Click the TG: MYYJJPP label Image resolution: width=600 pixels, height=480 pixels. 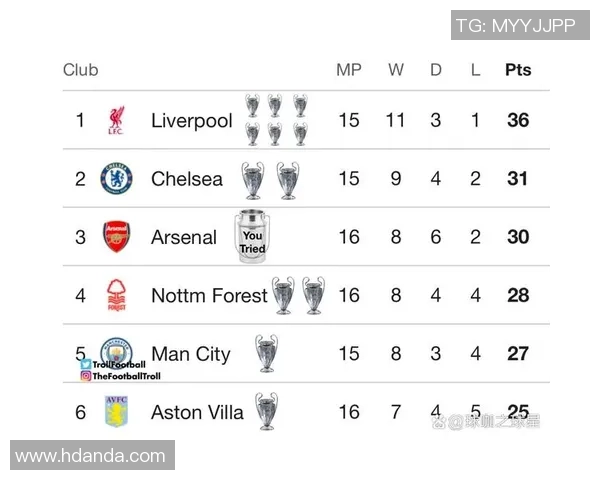pos(515,25)
